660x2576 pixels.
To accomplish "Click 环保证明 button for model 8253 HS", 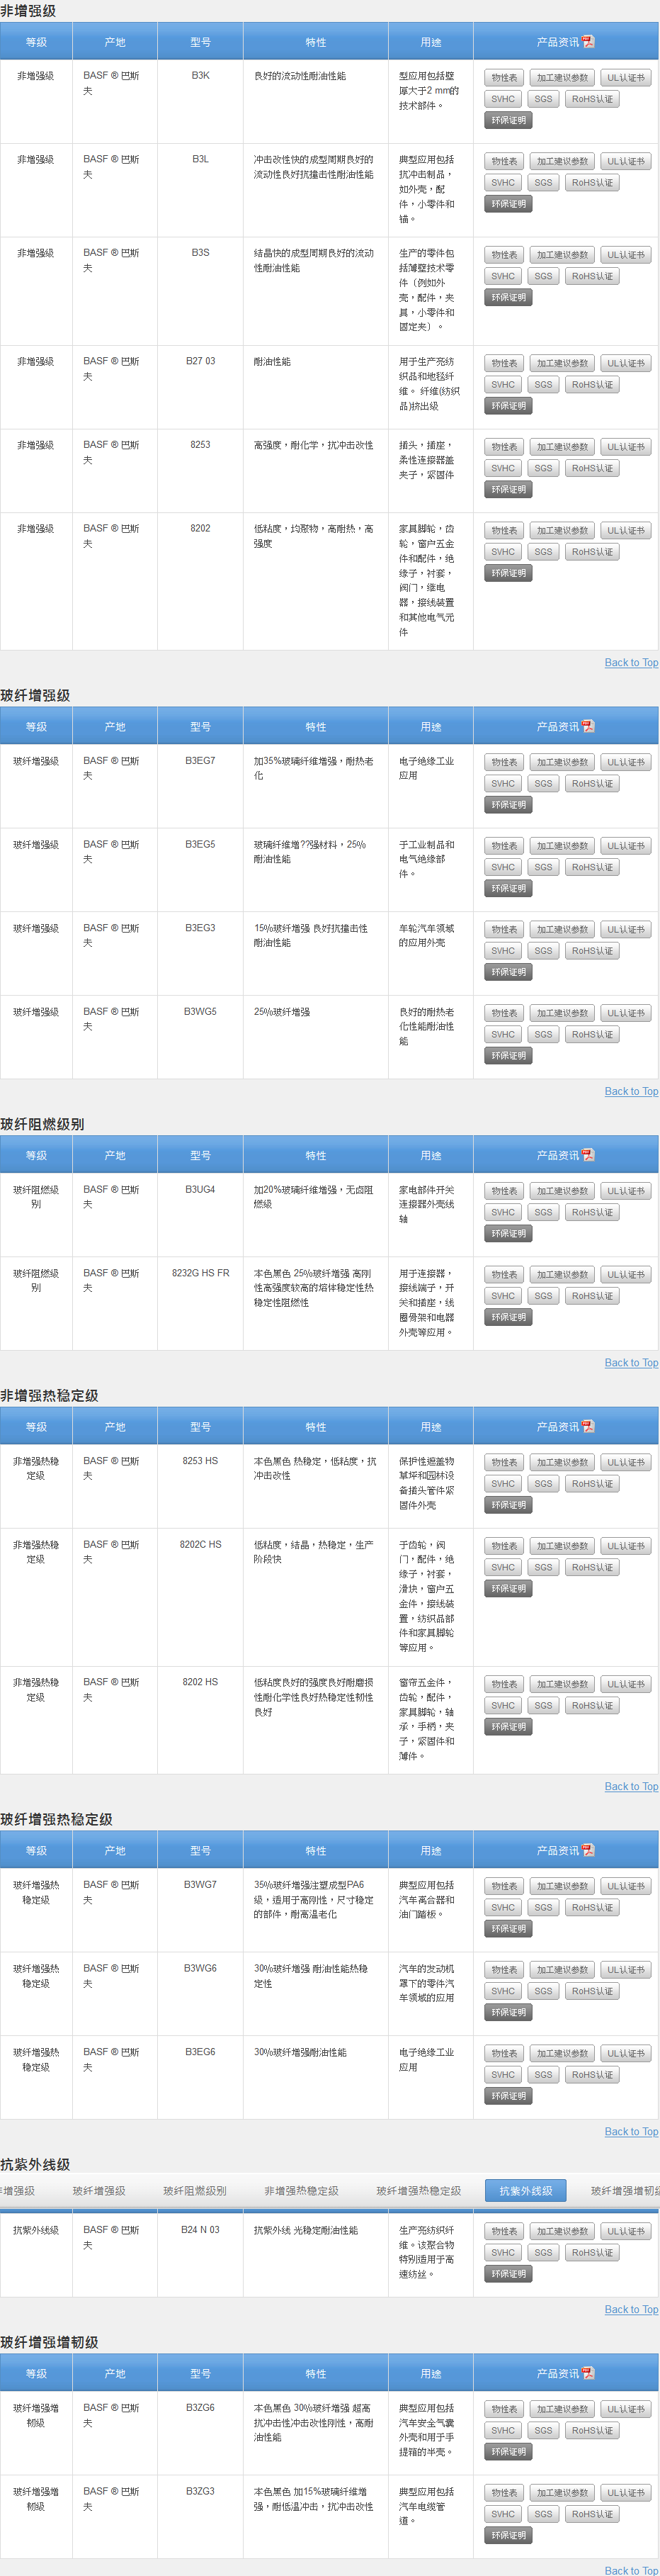I will coord(508,1505).
